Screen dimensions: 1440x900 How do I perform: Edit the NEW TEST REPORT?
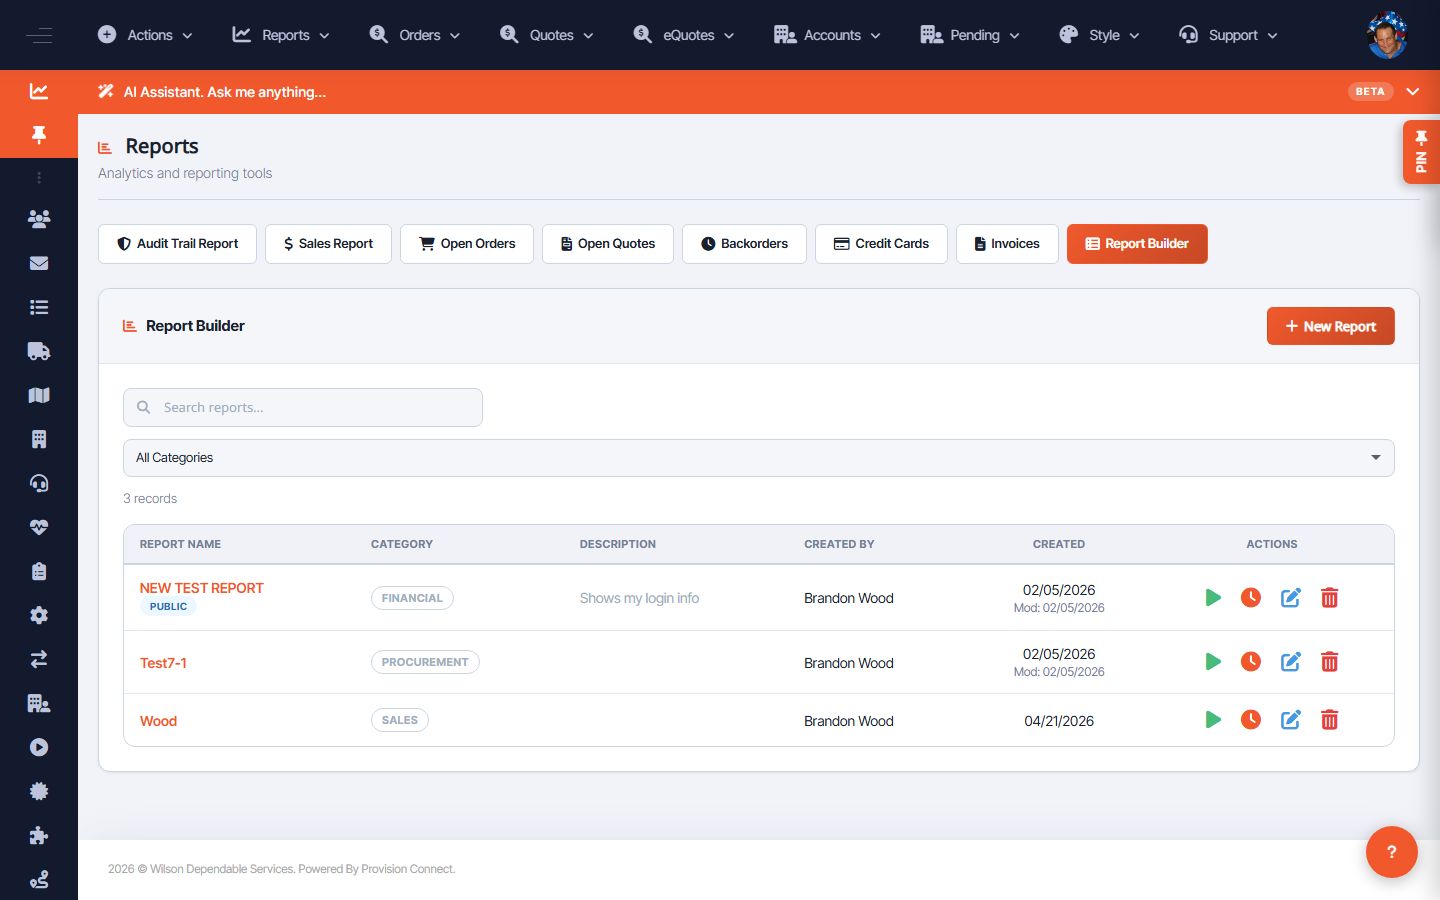coord(1291,598)
